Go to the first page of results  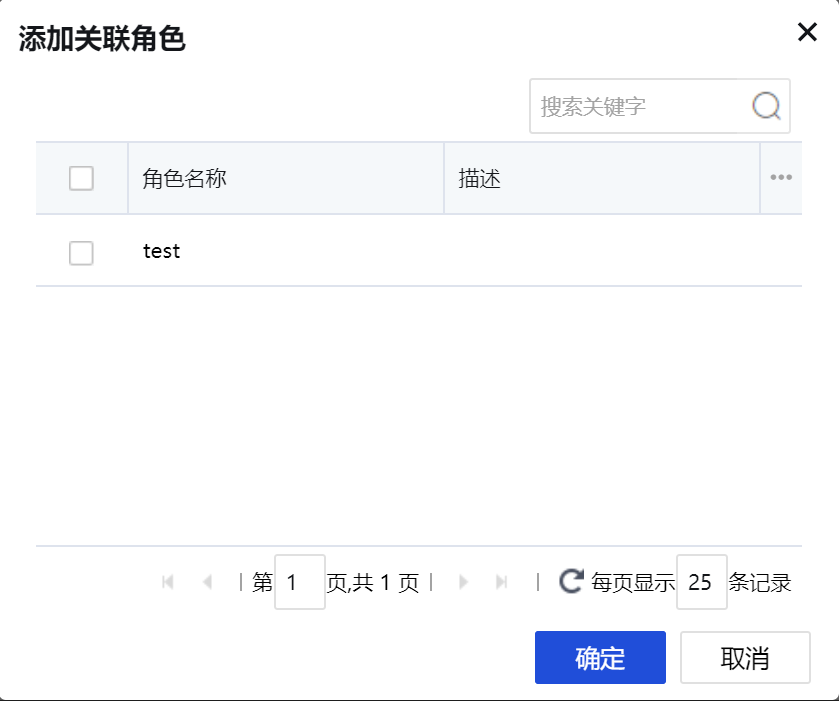click(168, 582)
